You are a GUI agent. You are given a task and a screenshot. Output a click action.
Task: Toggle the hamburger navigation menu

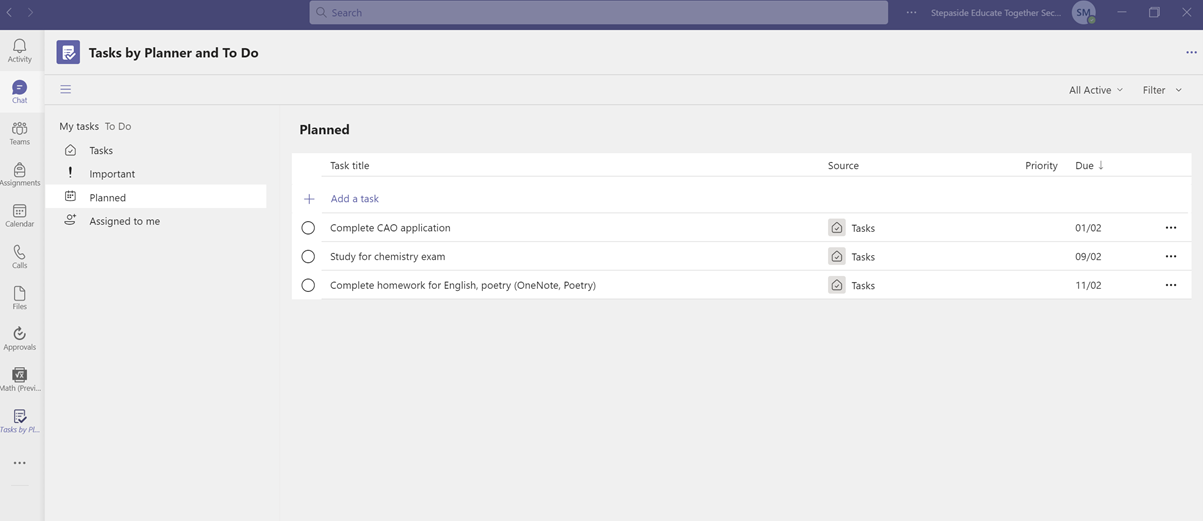[x=66, y=89]
